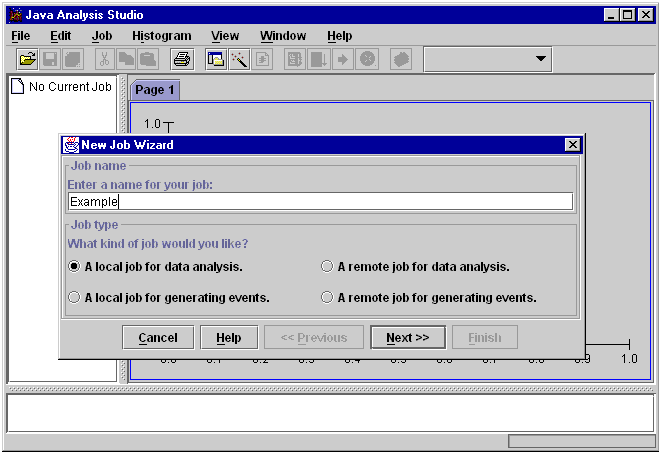Click the new page window icon
This screenshot has height=456, width=659.
pyautogui.click(x=216, y=60)
